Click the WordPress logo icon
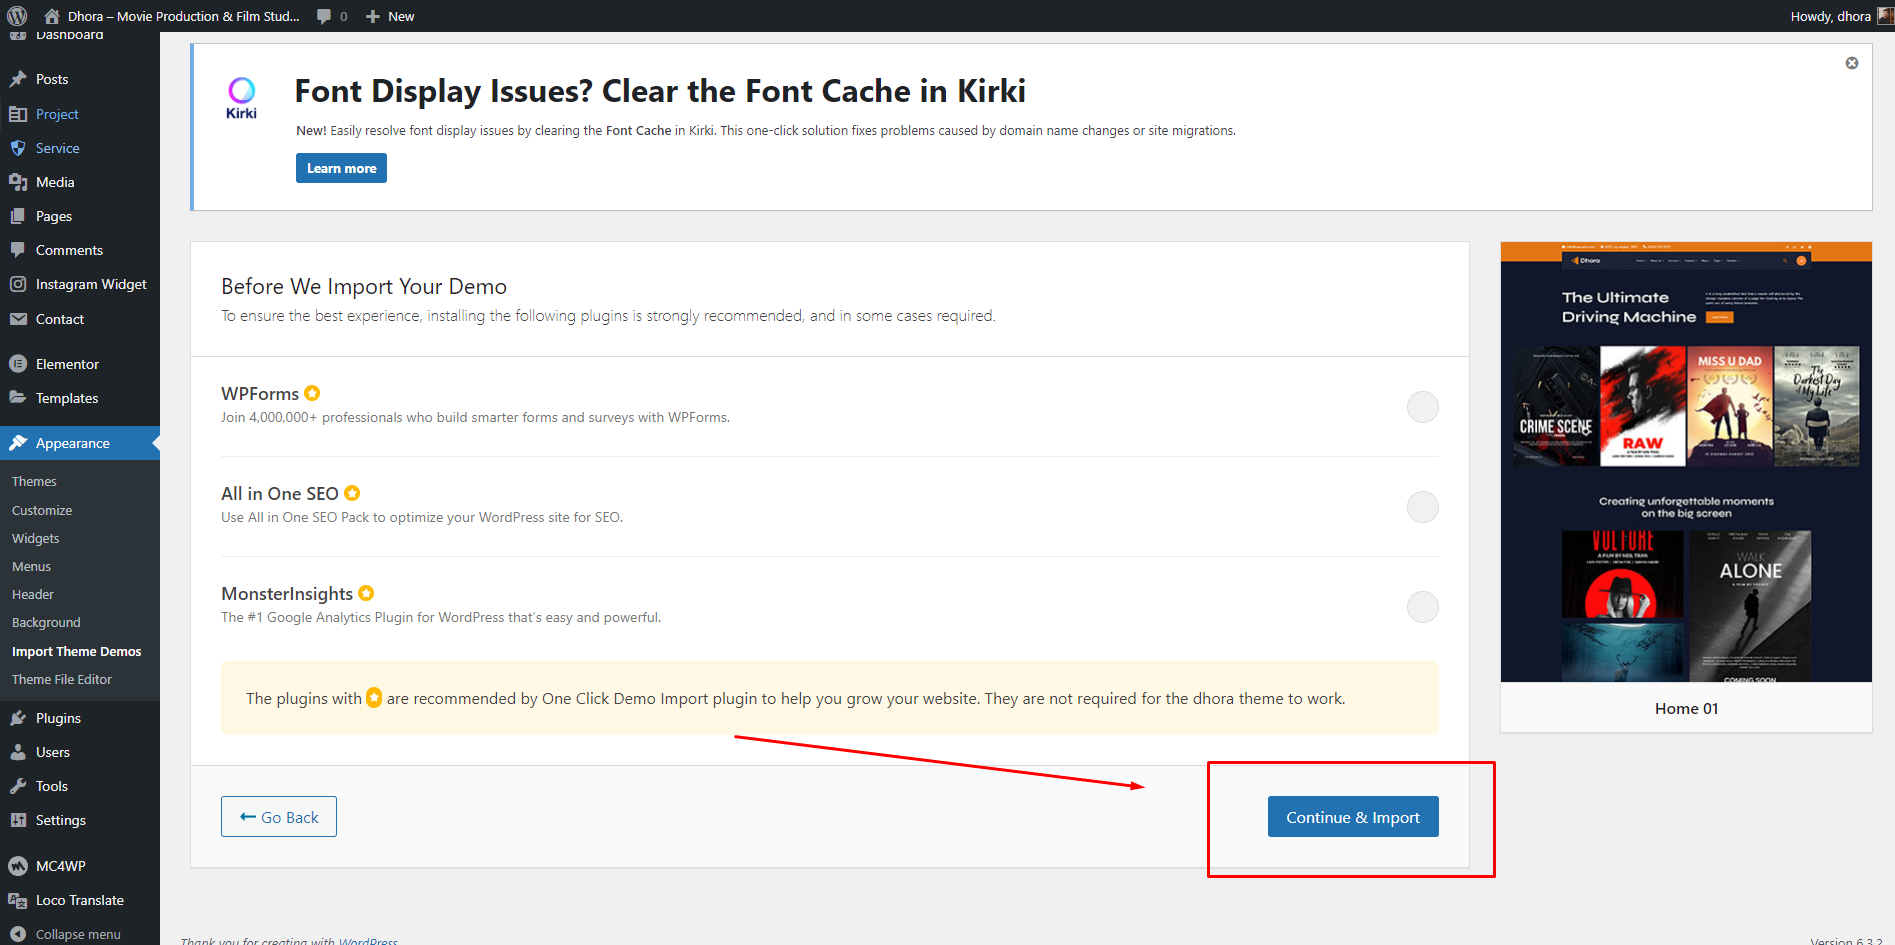Screen dimensions: 1895x945 [x=17, y=16]
